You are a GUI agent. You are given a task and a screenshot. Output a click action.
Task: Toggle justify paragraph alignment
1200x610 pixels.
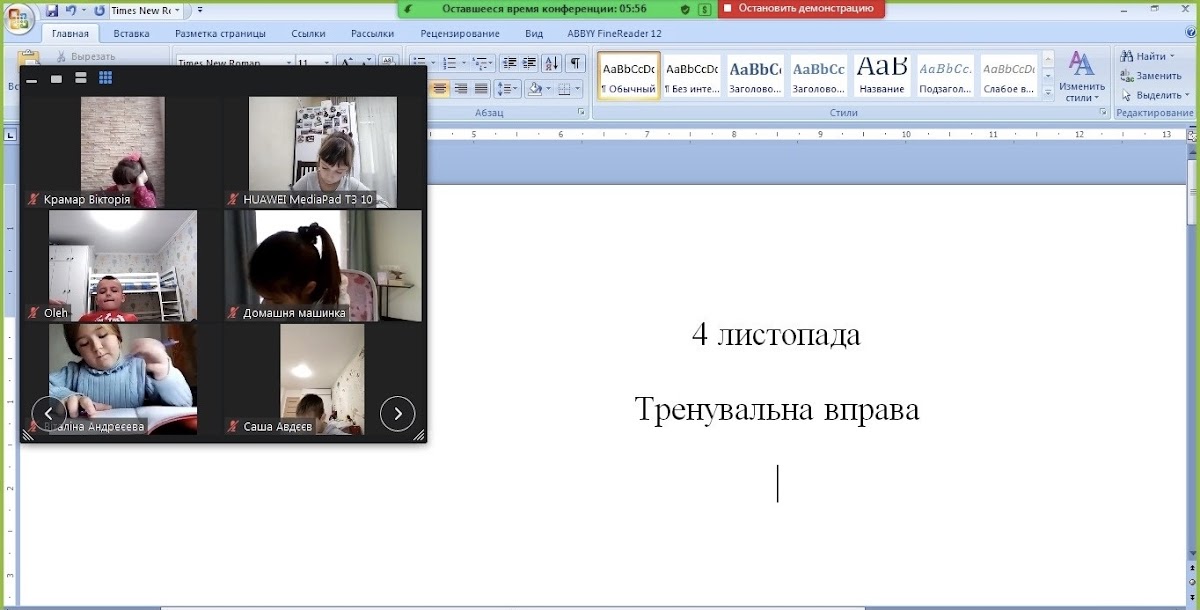[x=481, y=89]
